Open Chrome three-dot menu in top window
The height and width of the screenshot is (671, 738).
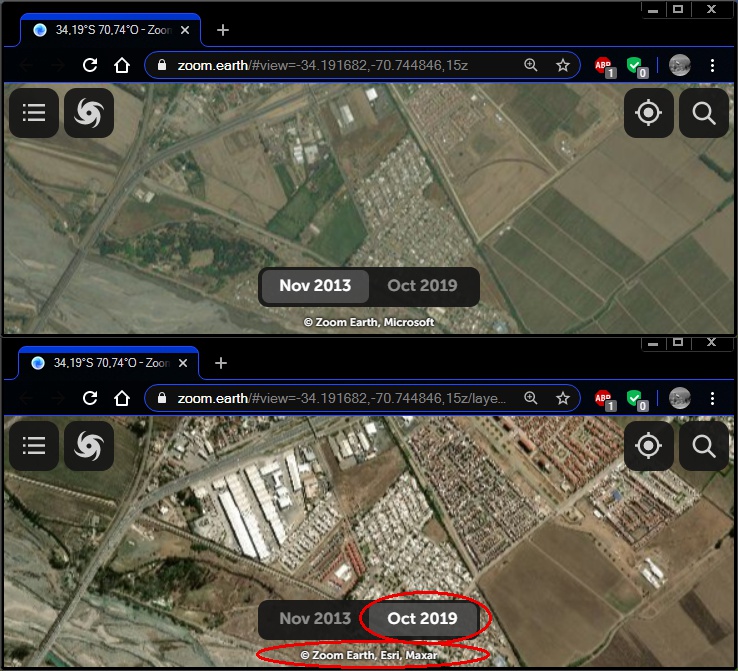point(713,65)
